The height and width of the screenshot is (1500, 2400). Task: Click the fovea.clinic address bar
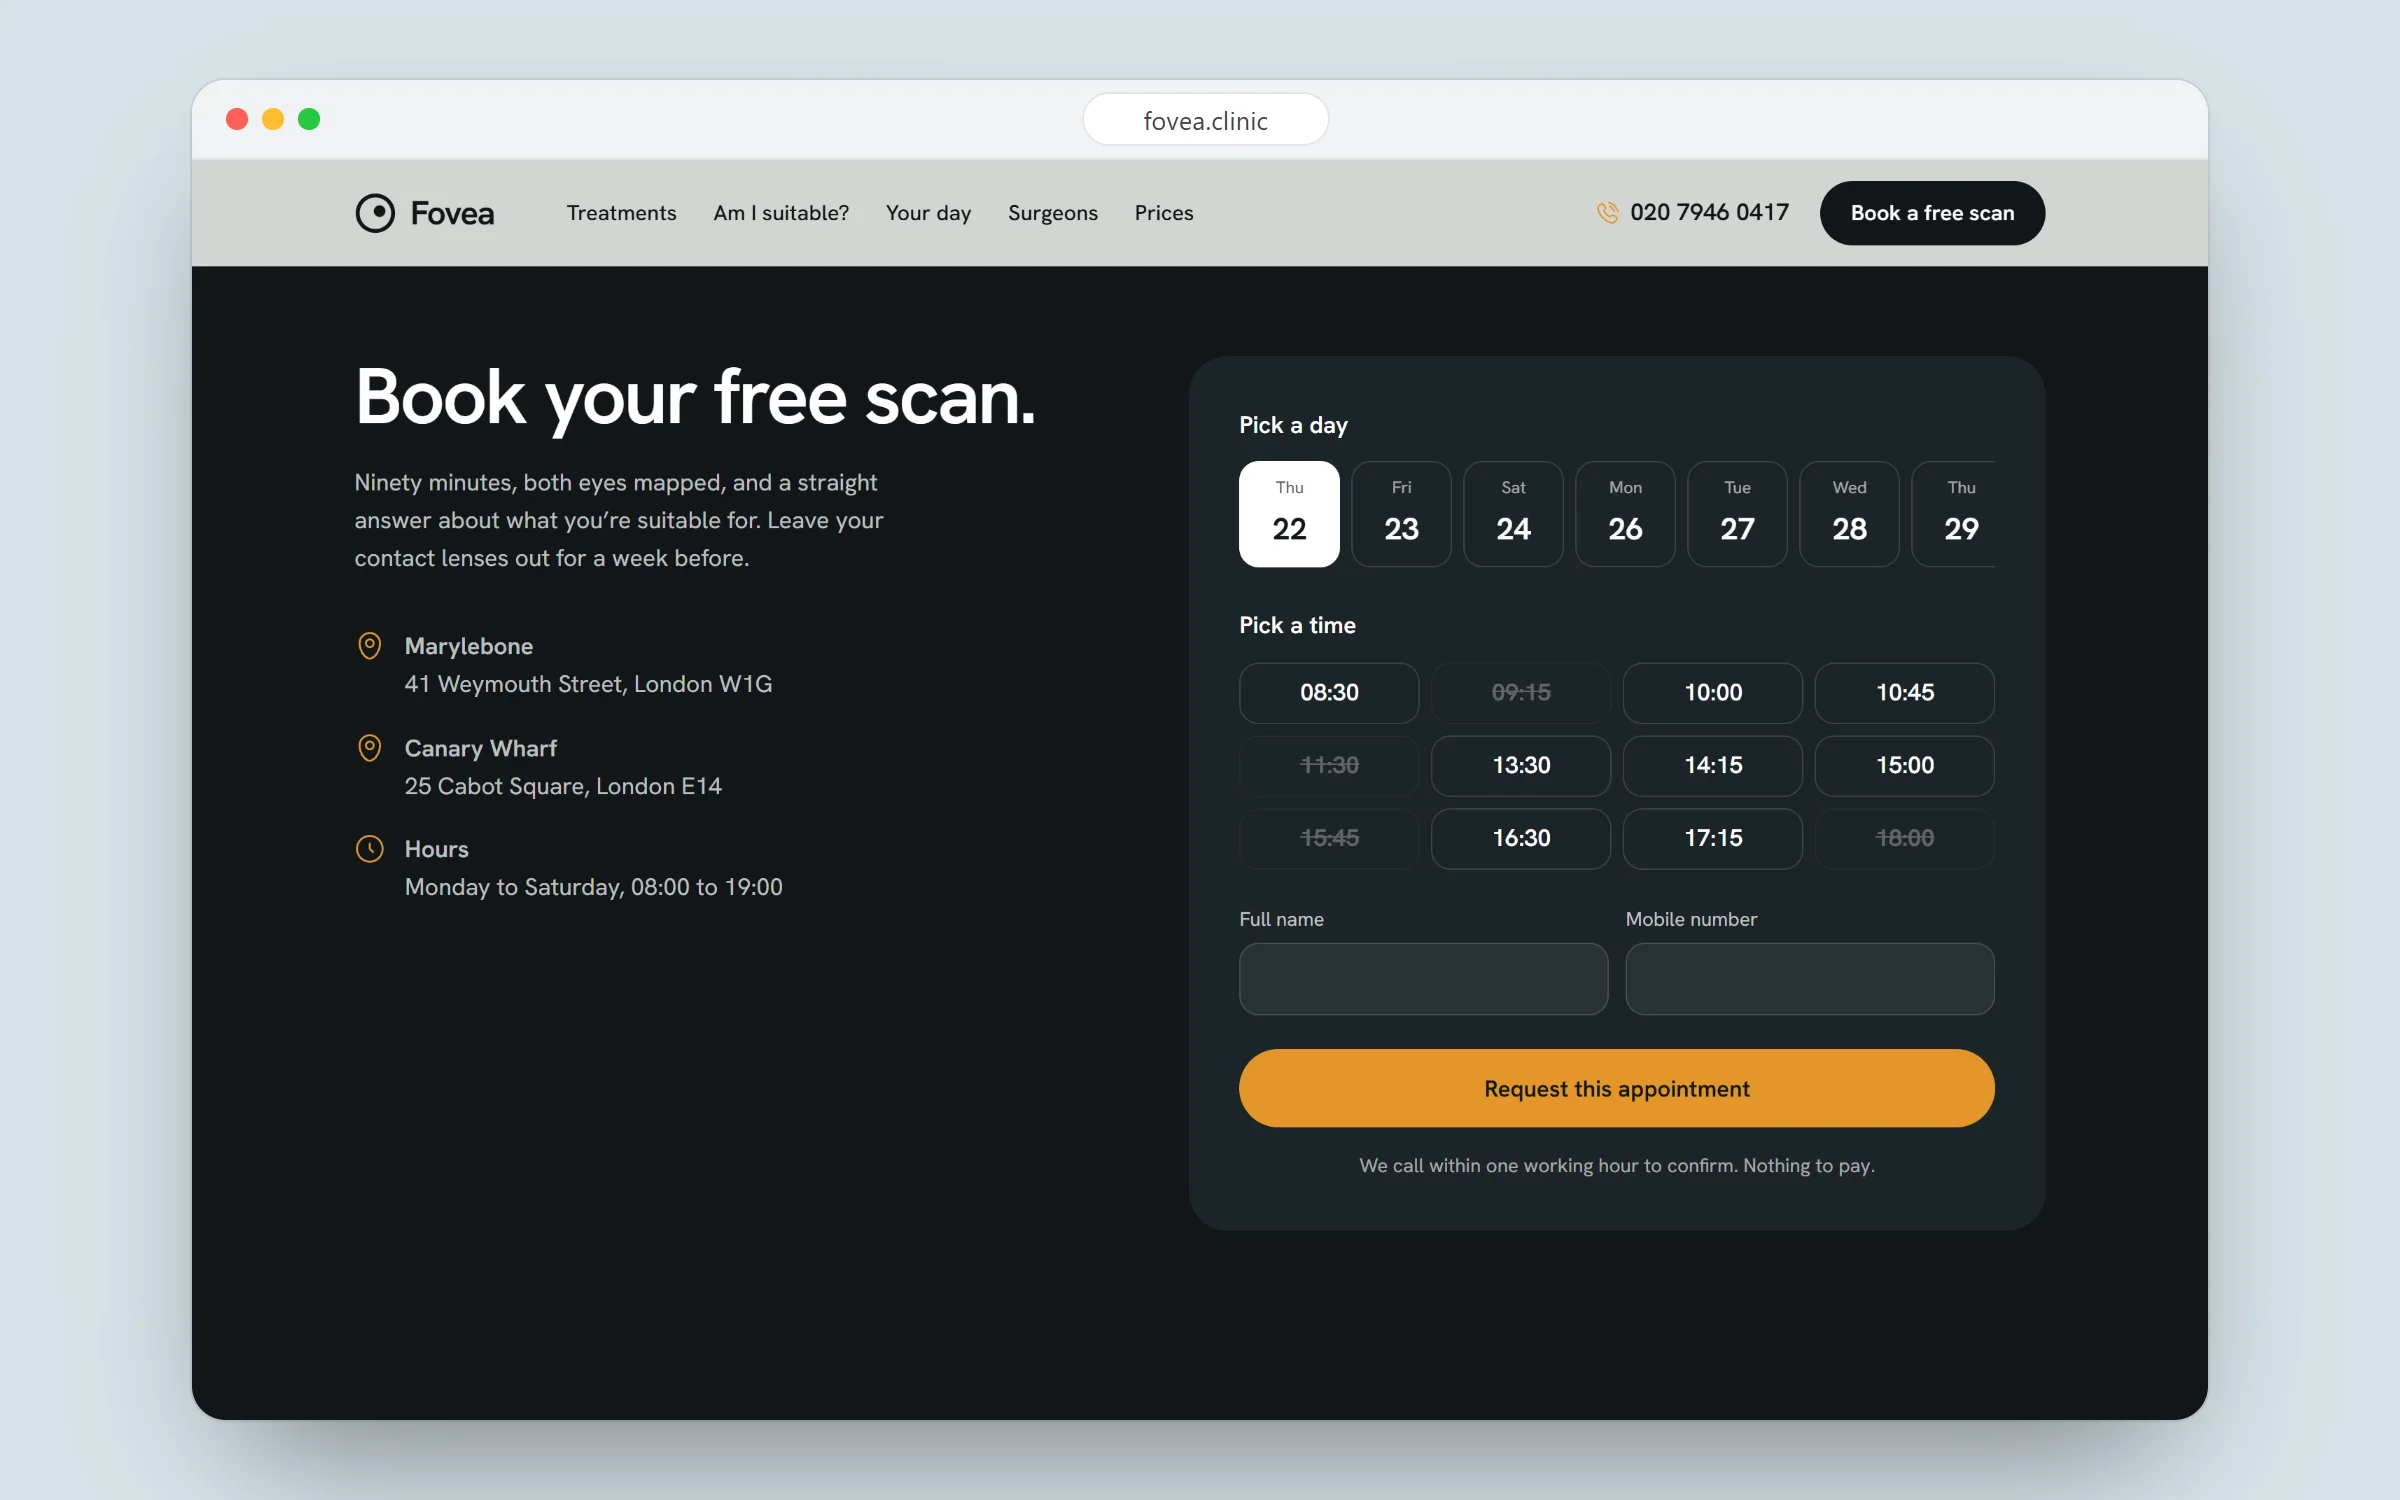1205,120
